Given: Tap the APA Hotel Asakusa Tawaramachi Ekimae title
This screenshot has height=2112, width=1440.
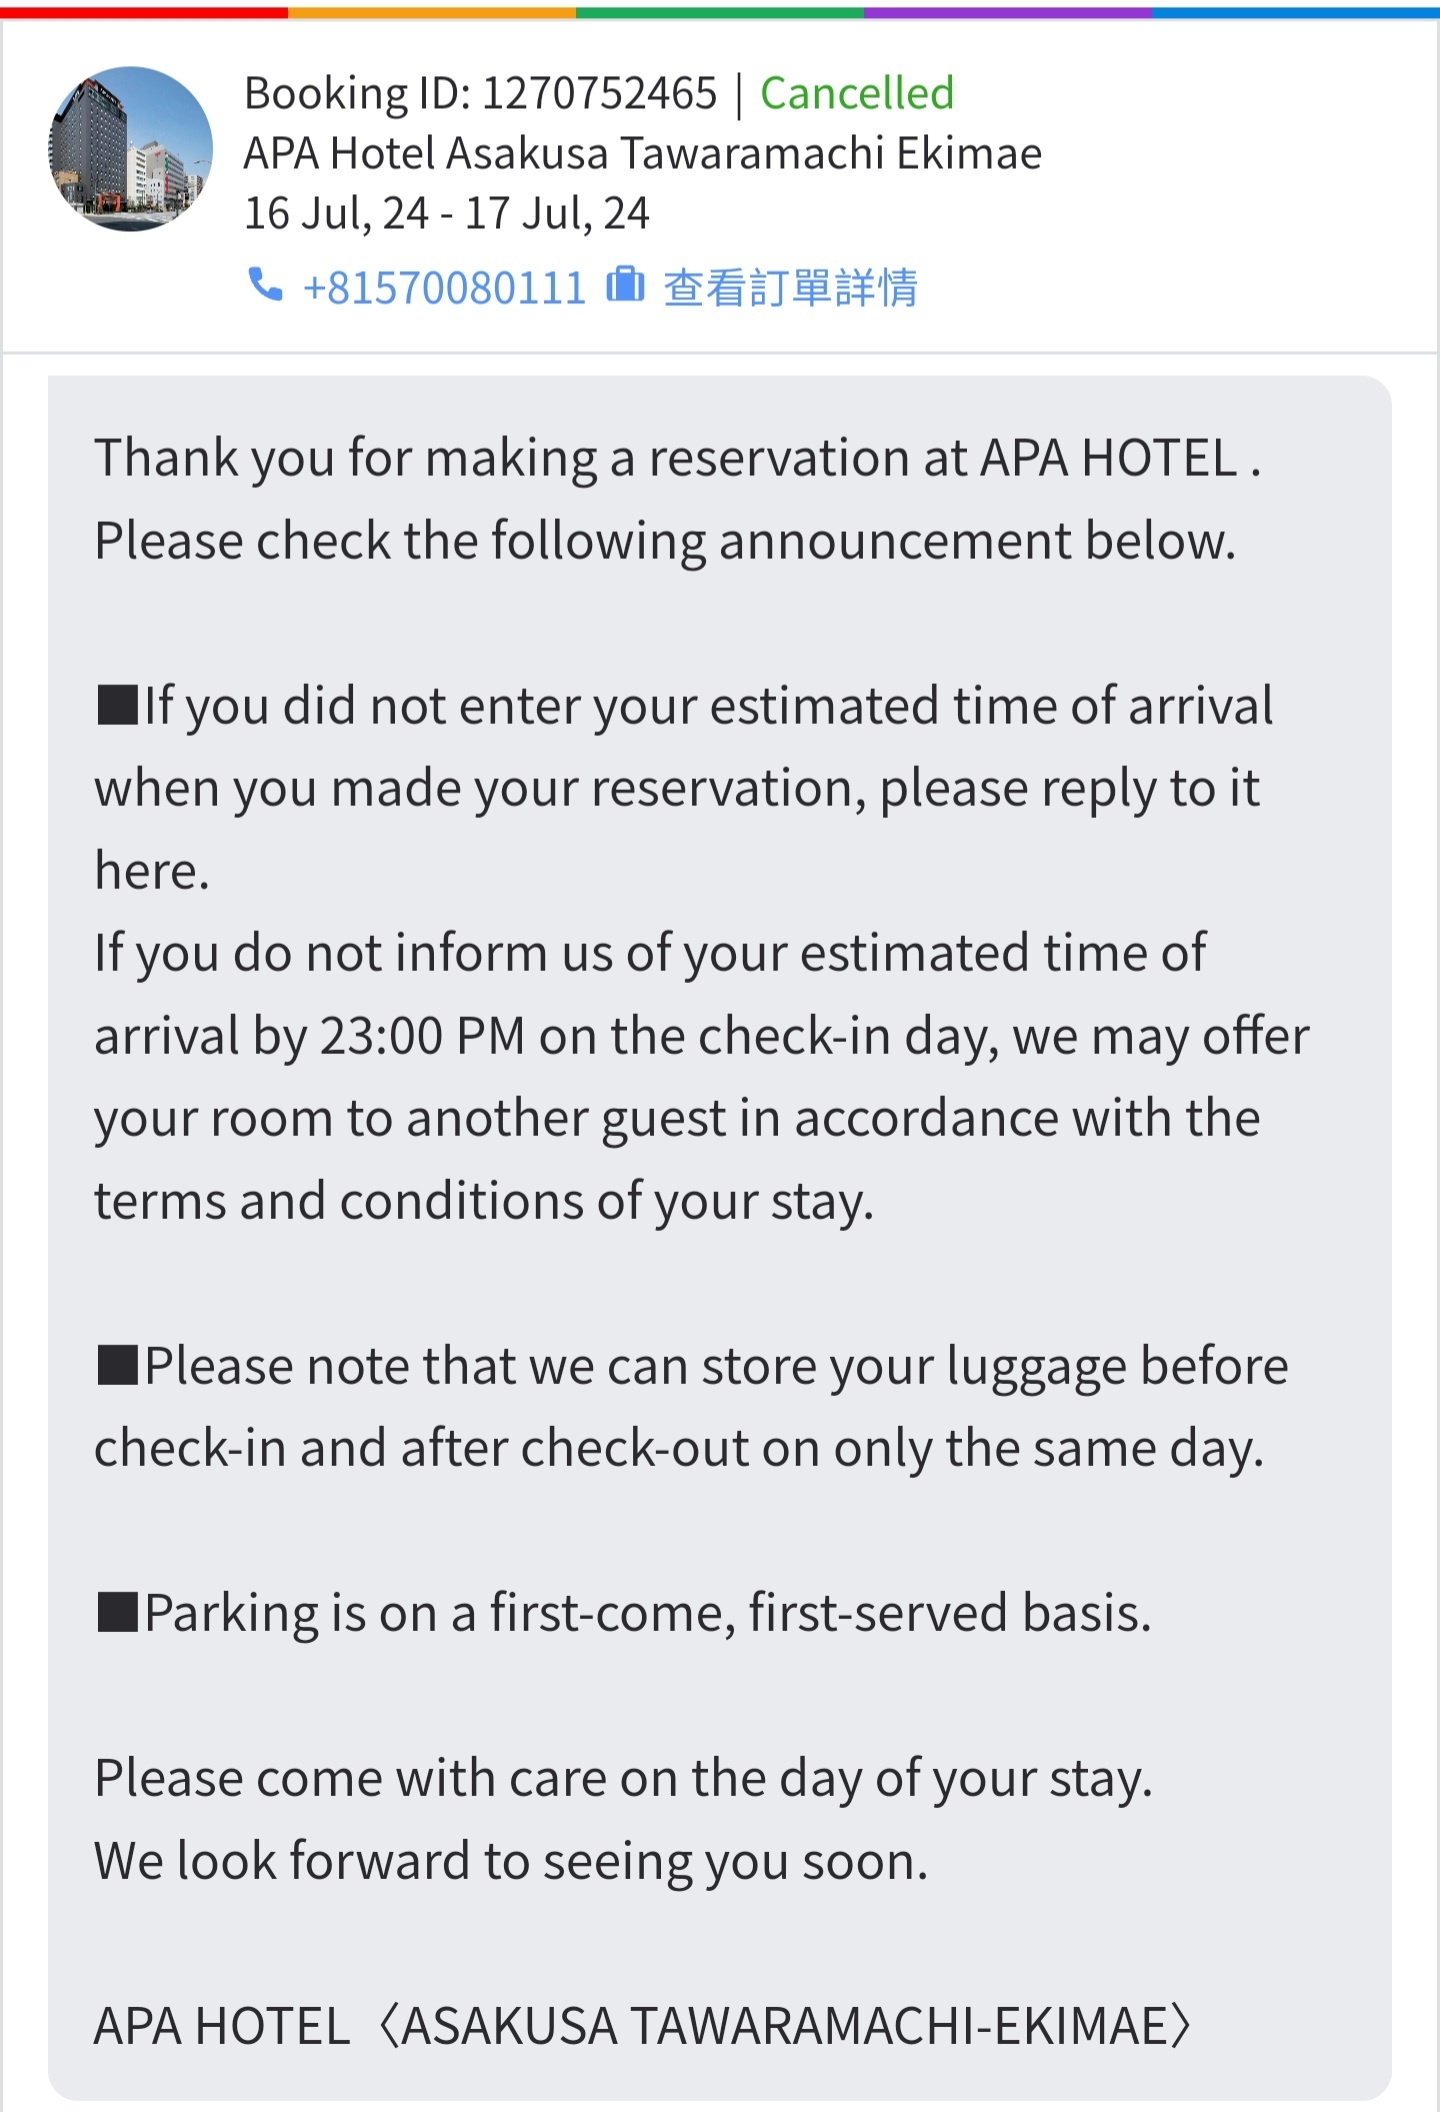Looking at the screenshot, I should pos(643,154).
